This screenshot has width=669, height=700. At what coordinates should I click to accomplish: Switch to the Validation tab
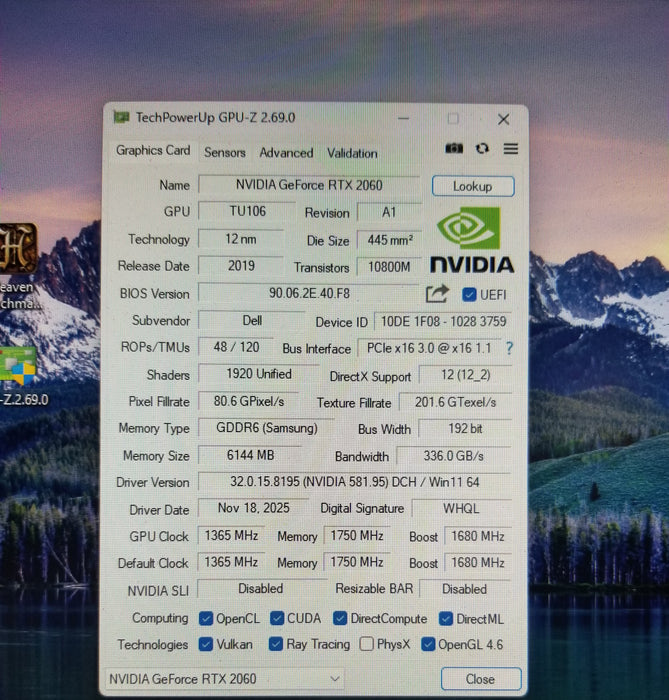coord(352,153)
